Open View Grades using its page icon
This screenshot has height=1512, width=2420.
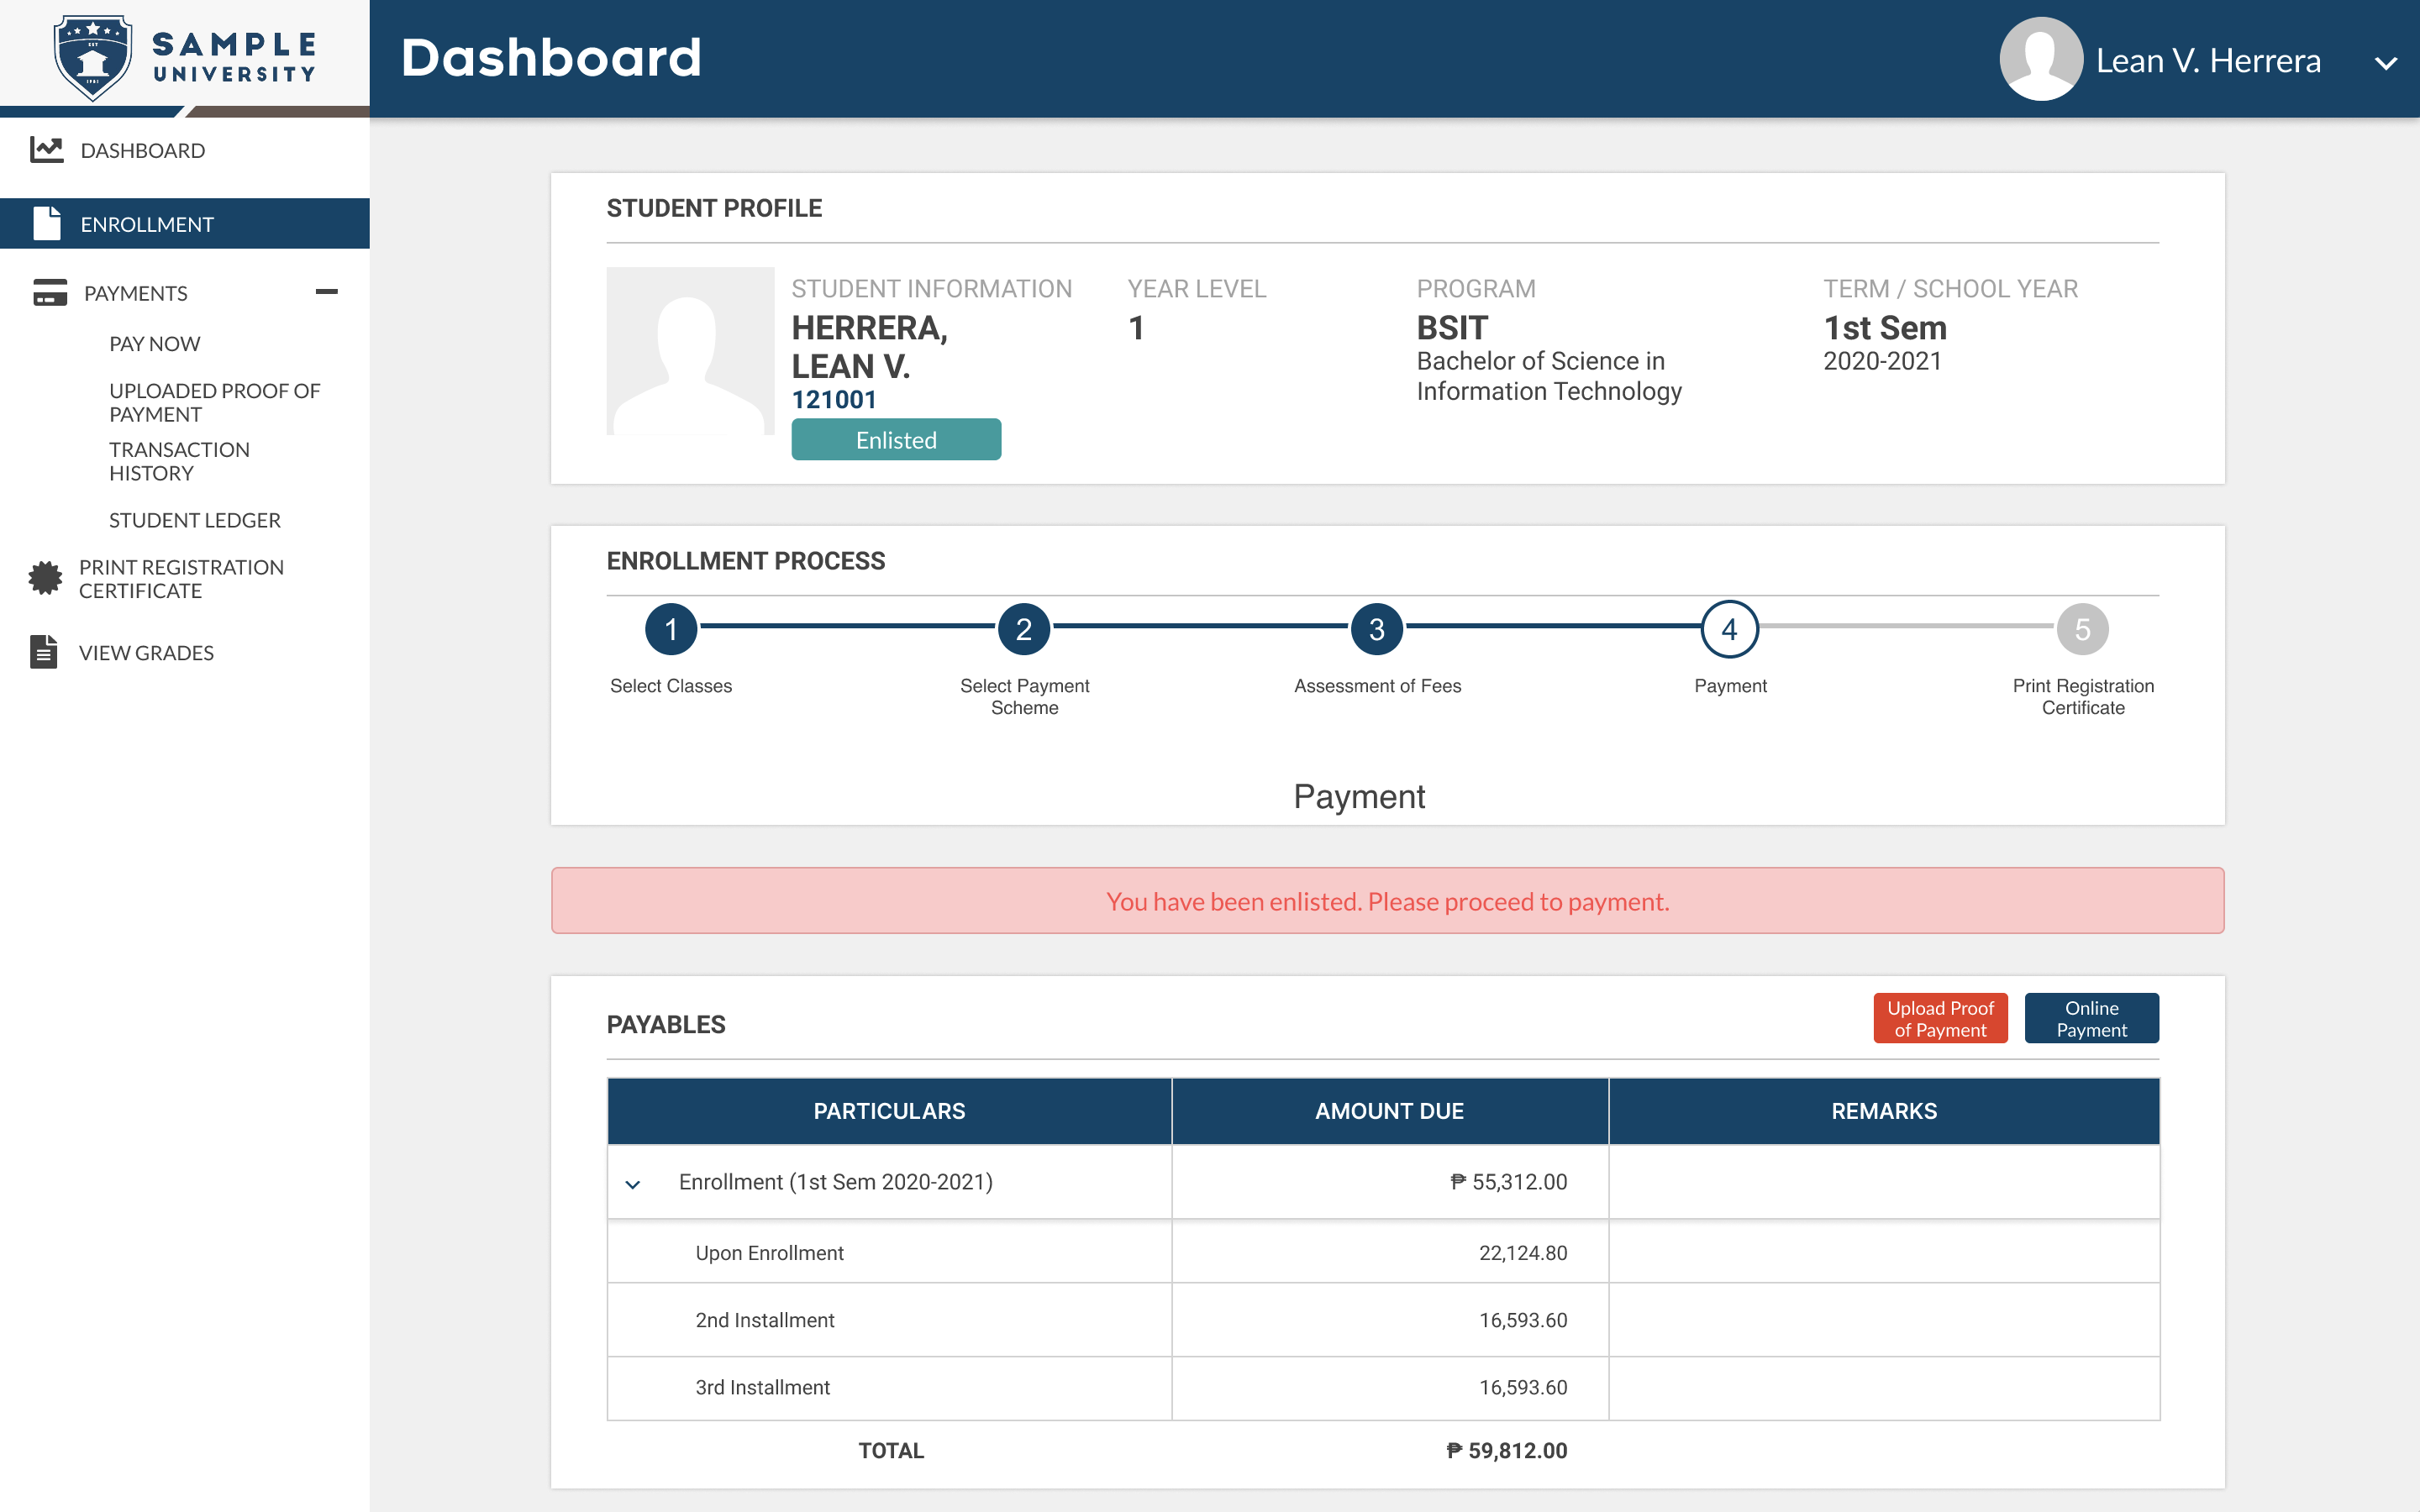click(x=43, y=652)
